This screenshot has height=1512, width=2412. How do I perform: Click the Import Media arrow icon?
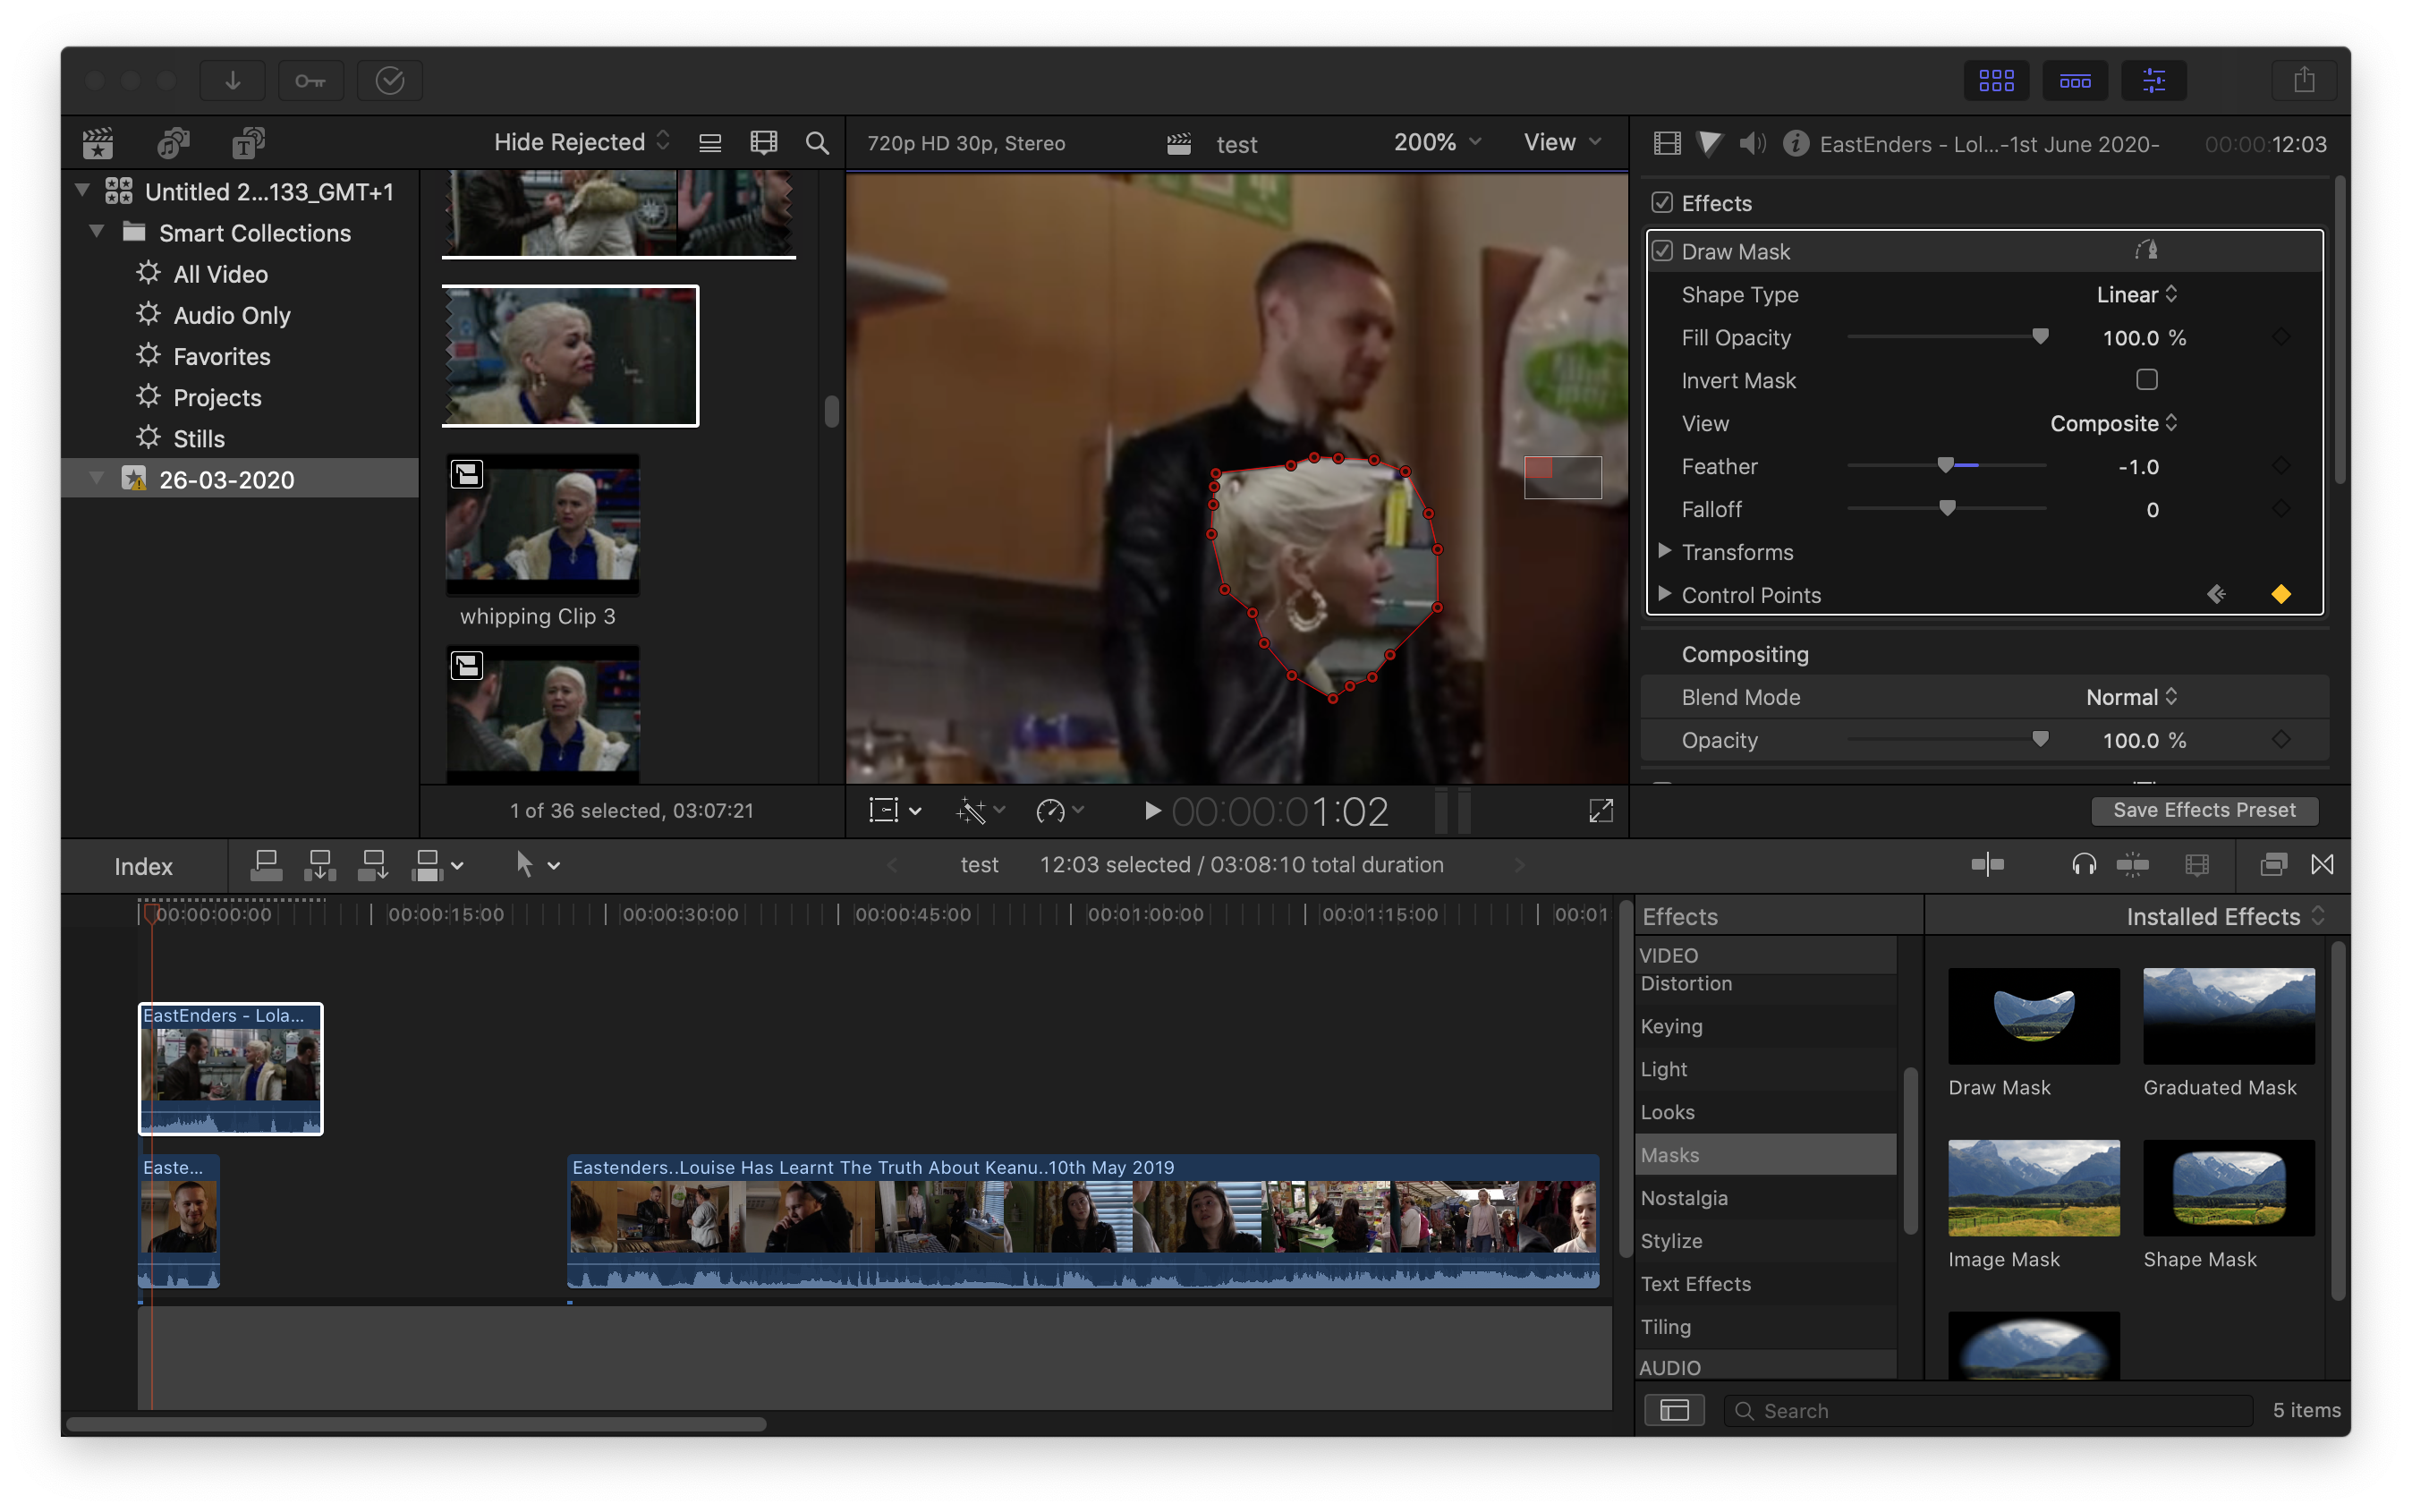point(232,80)
